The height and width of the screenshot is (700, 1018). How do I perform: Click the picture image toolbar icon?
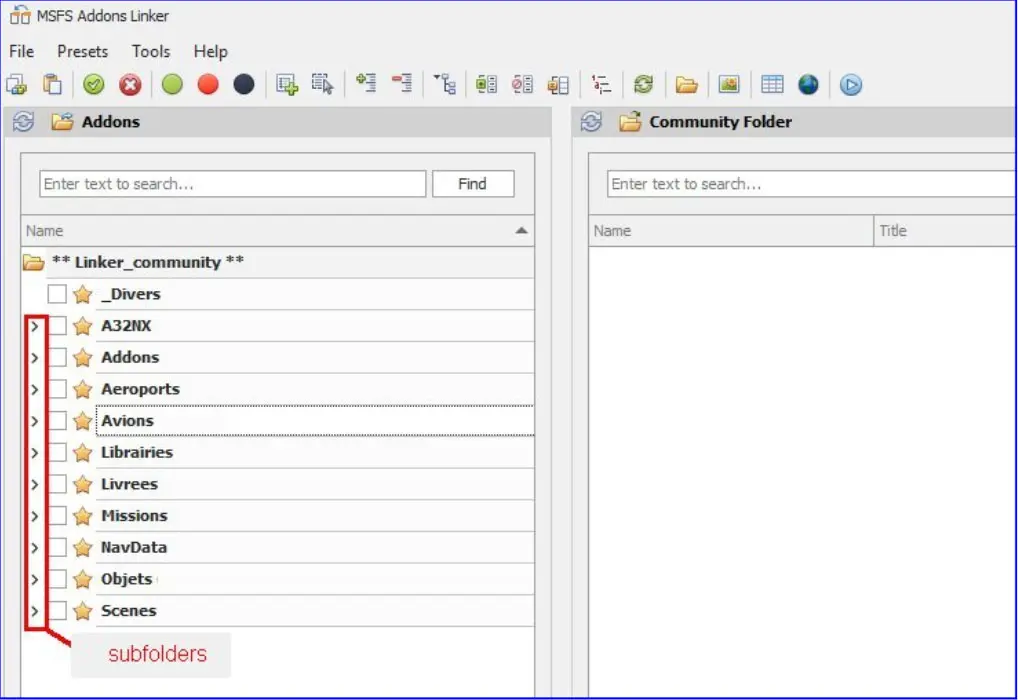(x=729, y=84)
